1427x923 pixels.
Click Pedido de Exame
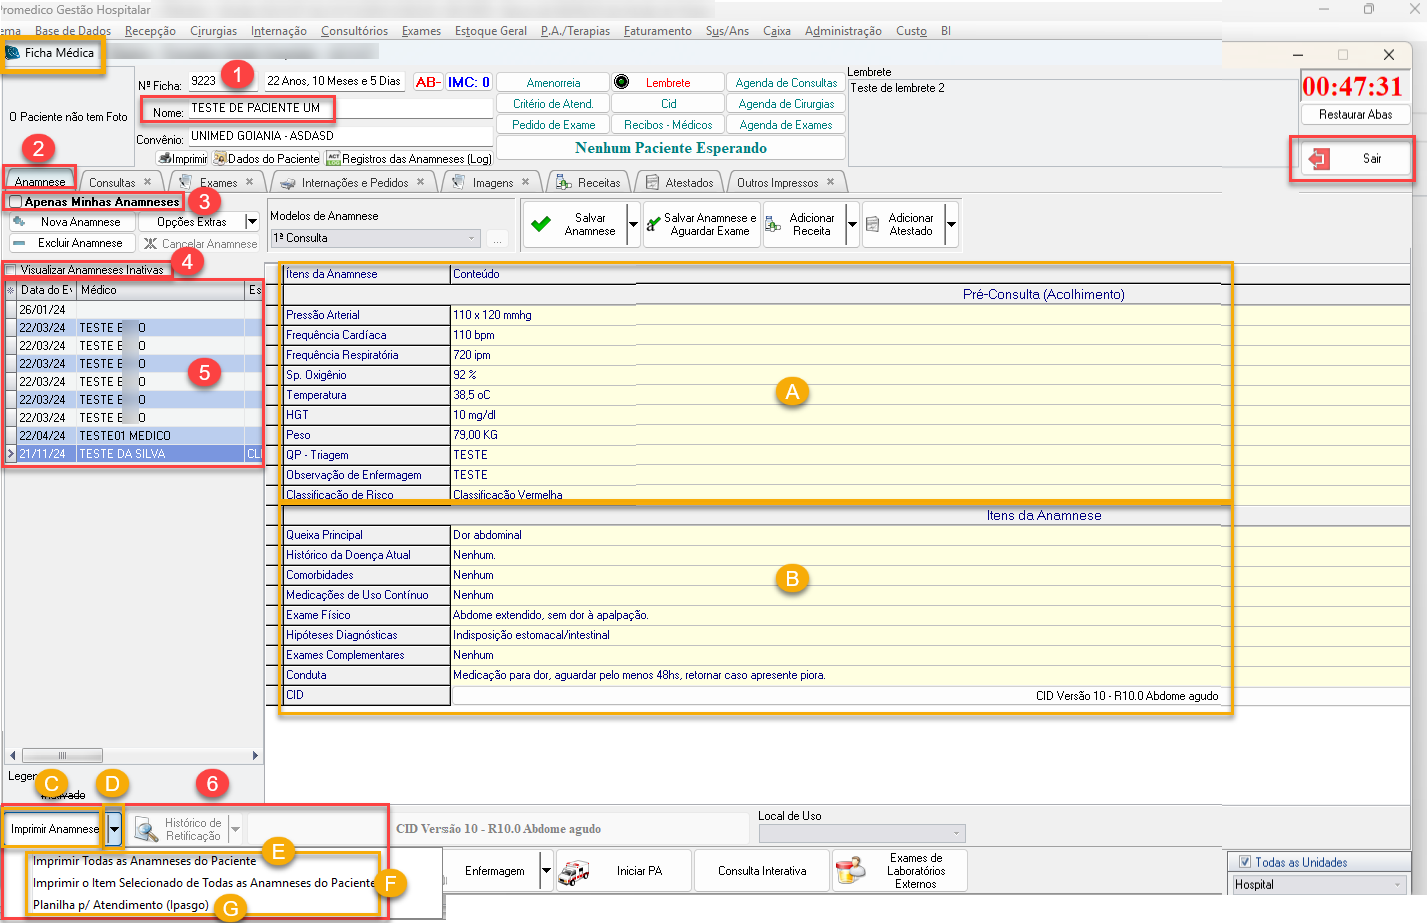(553, 125)
